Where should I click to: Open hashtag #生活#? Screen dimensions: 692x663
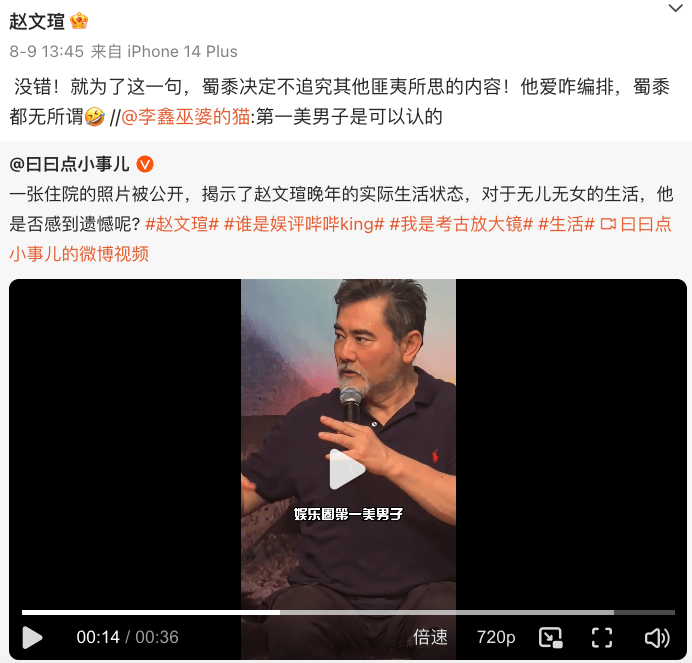point(566,224)
